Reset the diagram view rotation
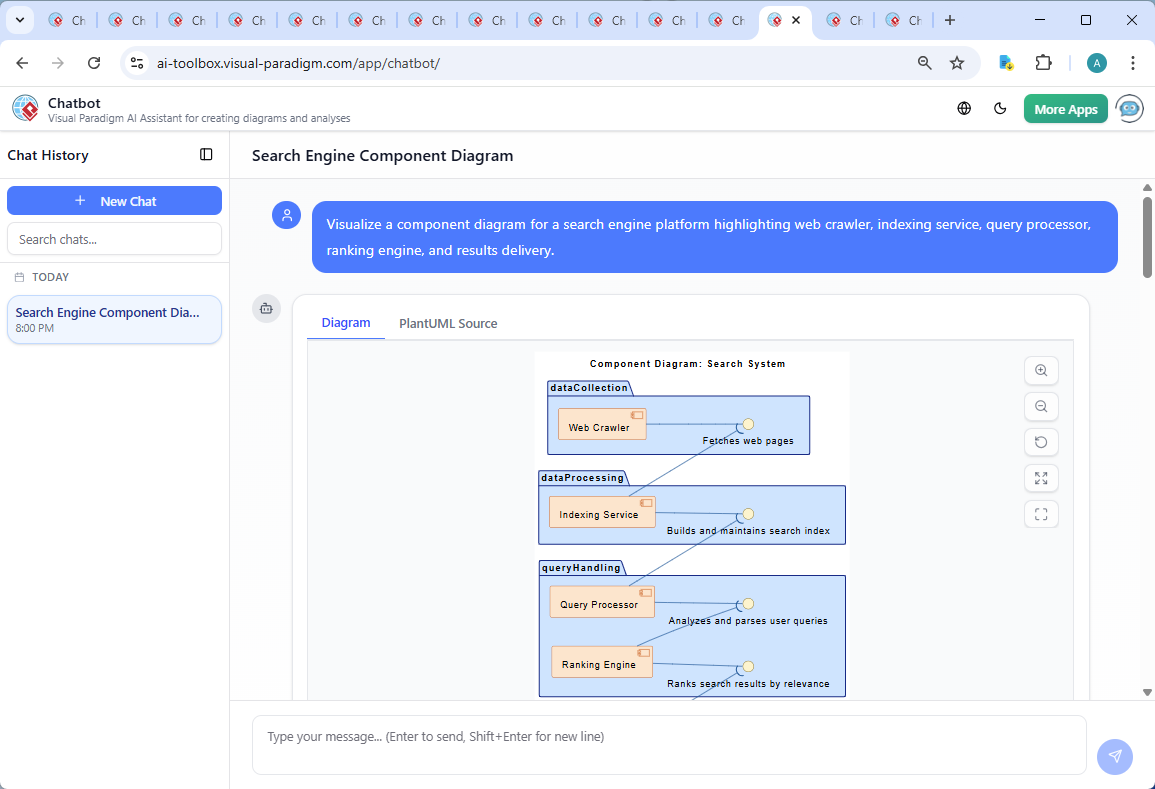The height and width of the screenshot is (789, 1155). point(1041,442)
